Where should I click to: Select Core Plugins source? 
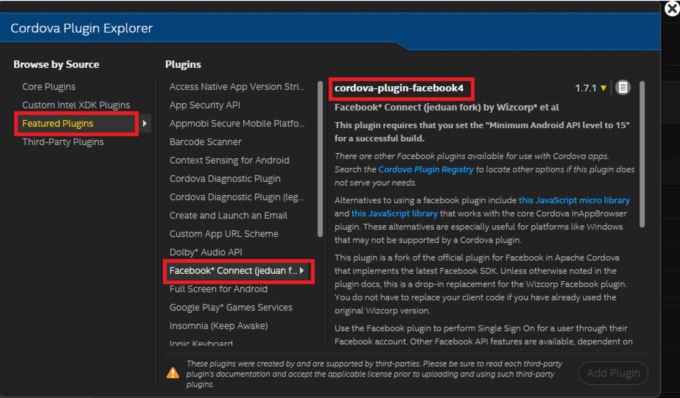pyautogui.click(x=49, y=87)
